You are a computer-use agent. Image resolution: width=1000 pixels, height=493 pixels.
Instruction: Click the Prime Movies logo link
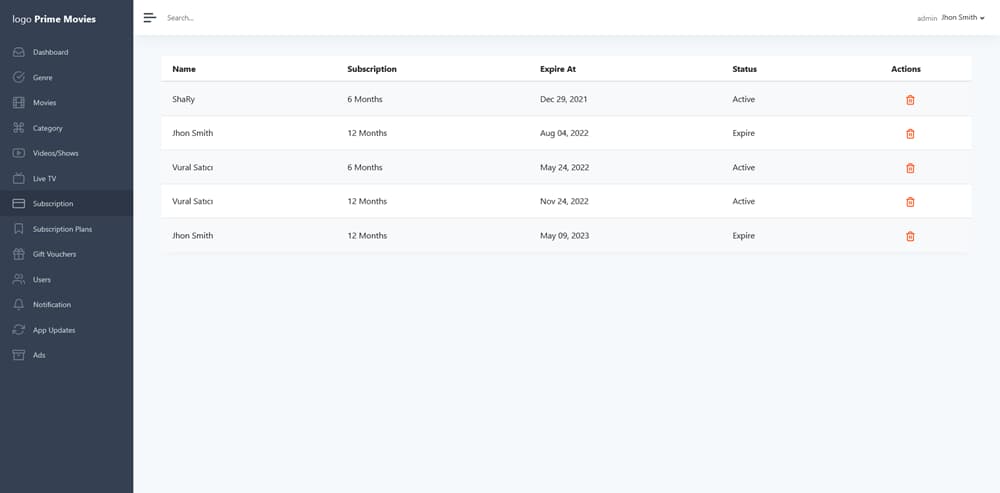54,19
